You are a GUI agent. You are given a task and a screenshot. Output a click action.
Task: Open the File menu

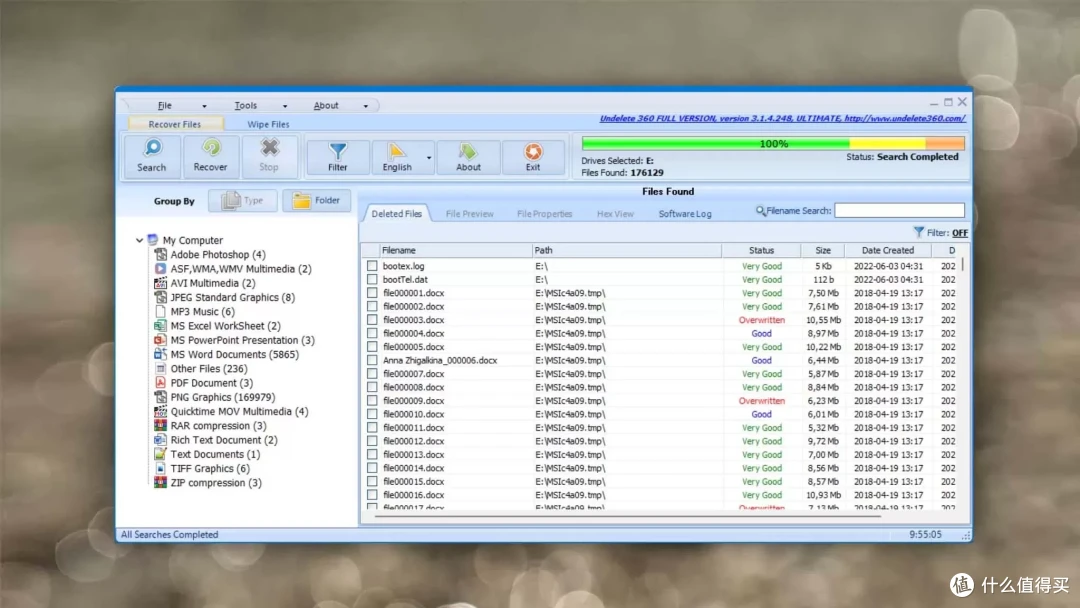pos(165,105)
